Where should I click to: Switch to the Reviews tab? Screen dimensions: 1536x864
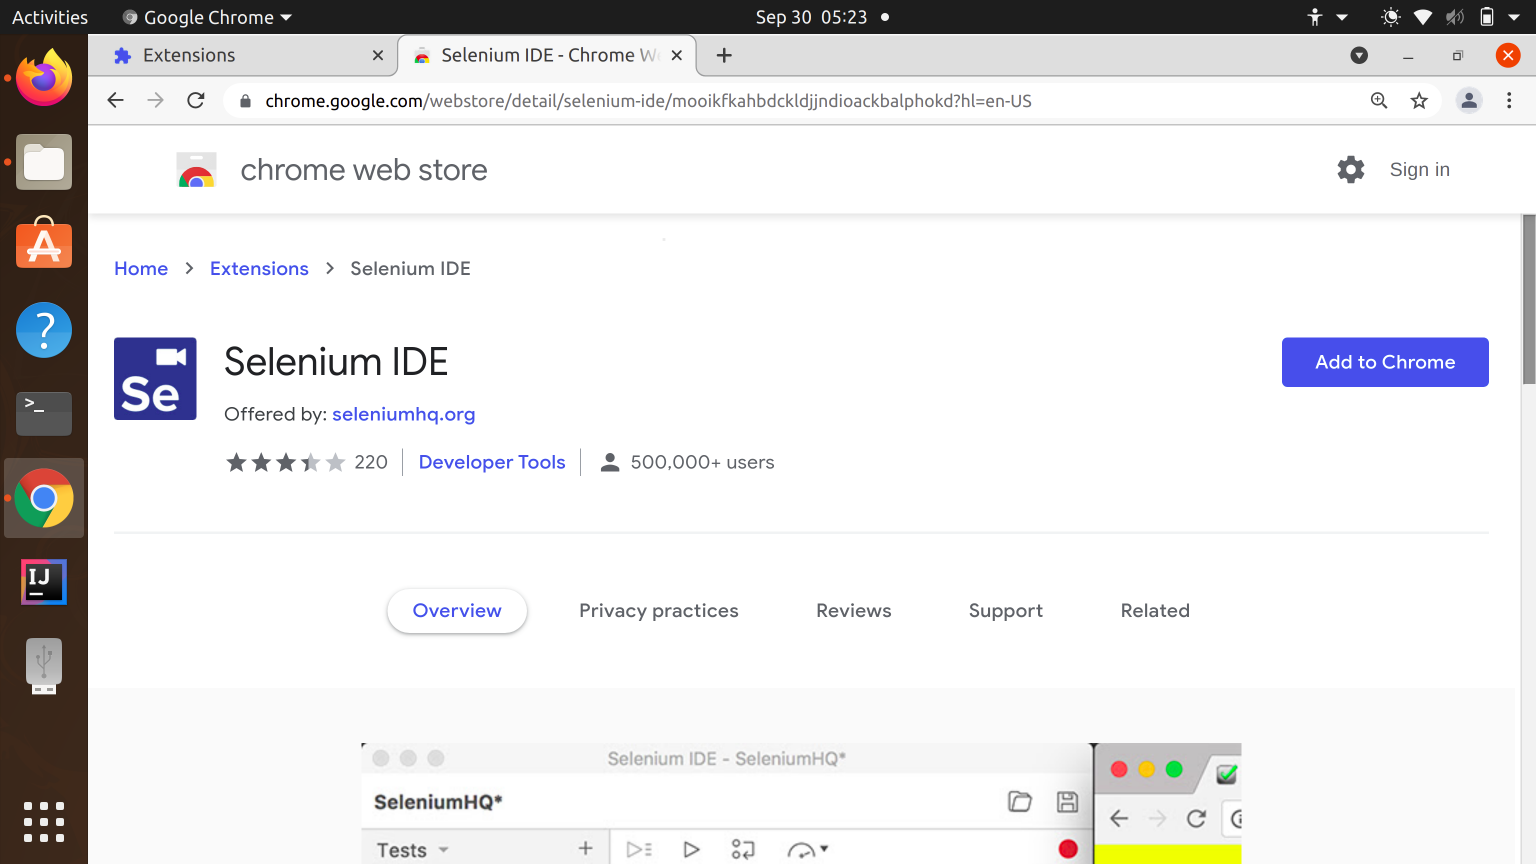tap(853, 610)
